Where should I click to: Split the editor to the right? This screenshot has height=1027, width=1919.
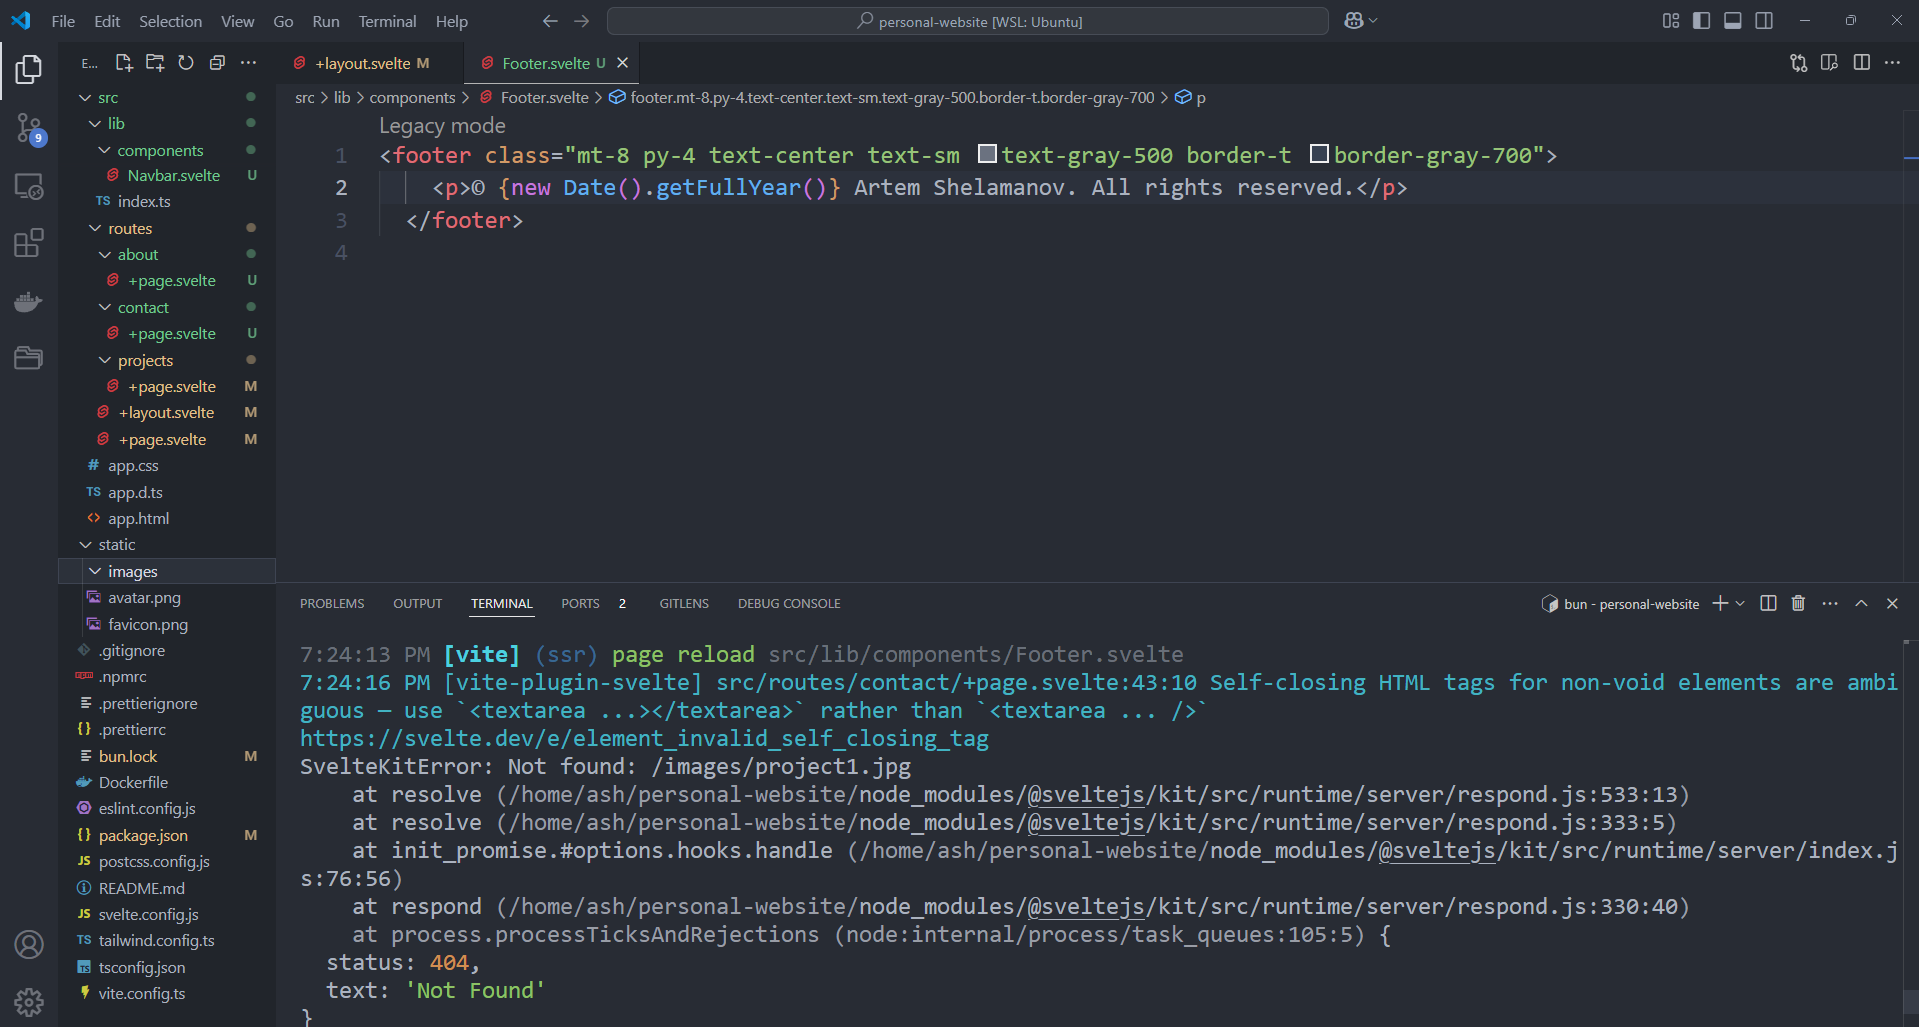(x=1861, y=63)
